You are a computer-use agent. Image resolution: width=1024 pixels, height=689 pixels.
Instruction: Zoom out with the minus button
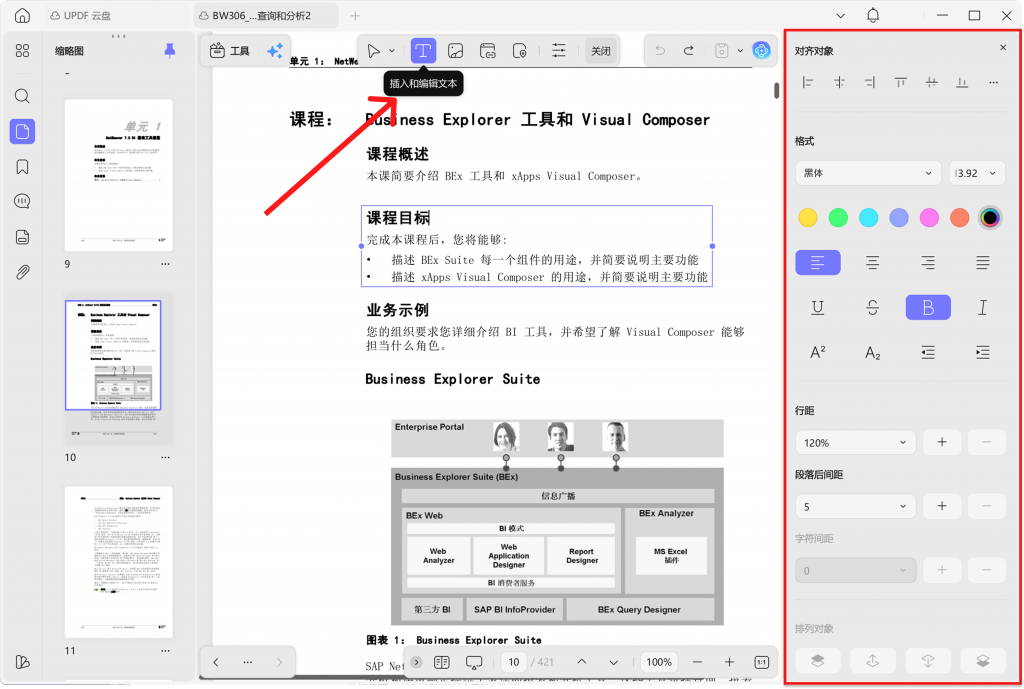pos(697,662)
